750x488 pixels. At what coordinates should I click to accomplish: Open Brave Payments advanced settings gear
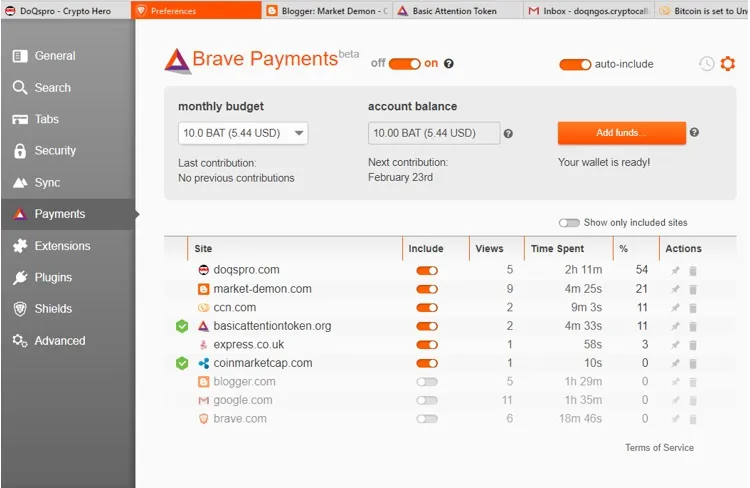click(728, 63)
